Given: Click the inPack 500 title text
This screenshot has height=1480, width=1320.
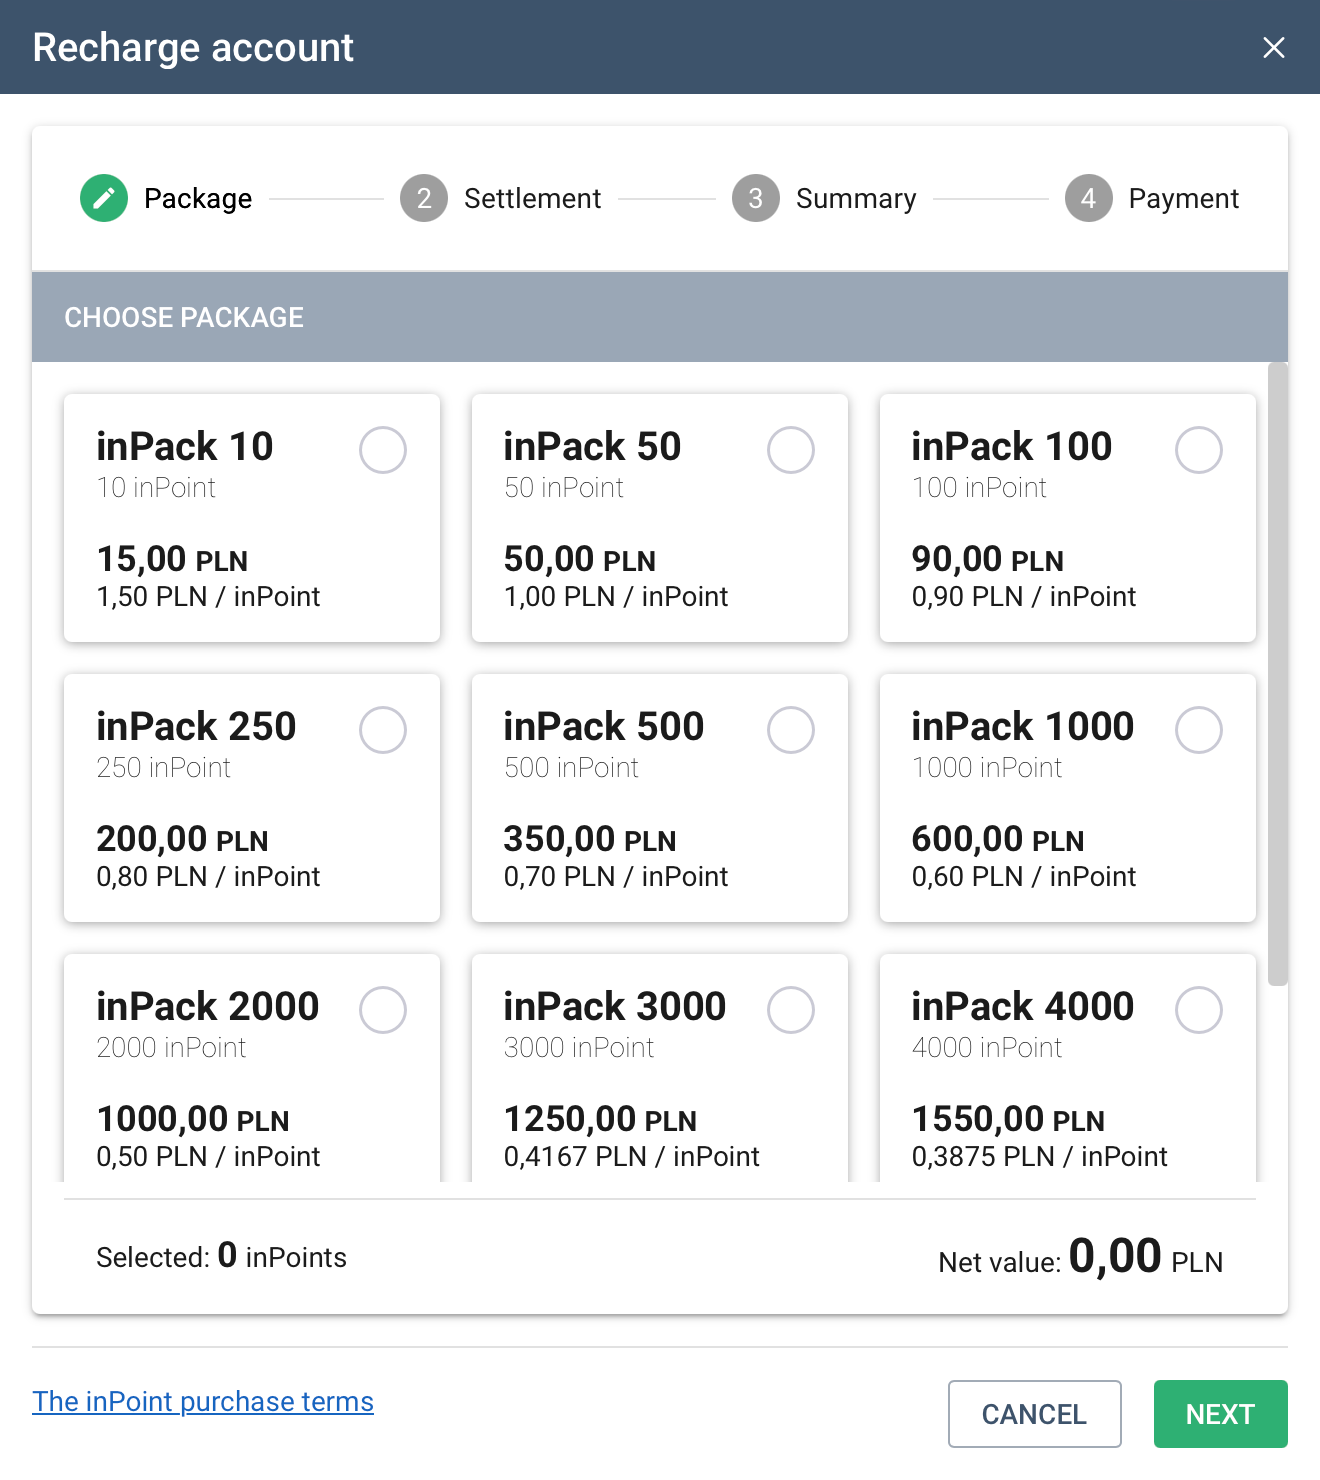Looking at the screenshot, I should (x=604, y=726).
